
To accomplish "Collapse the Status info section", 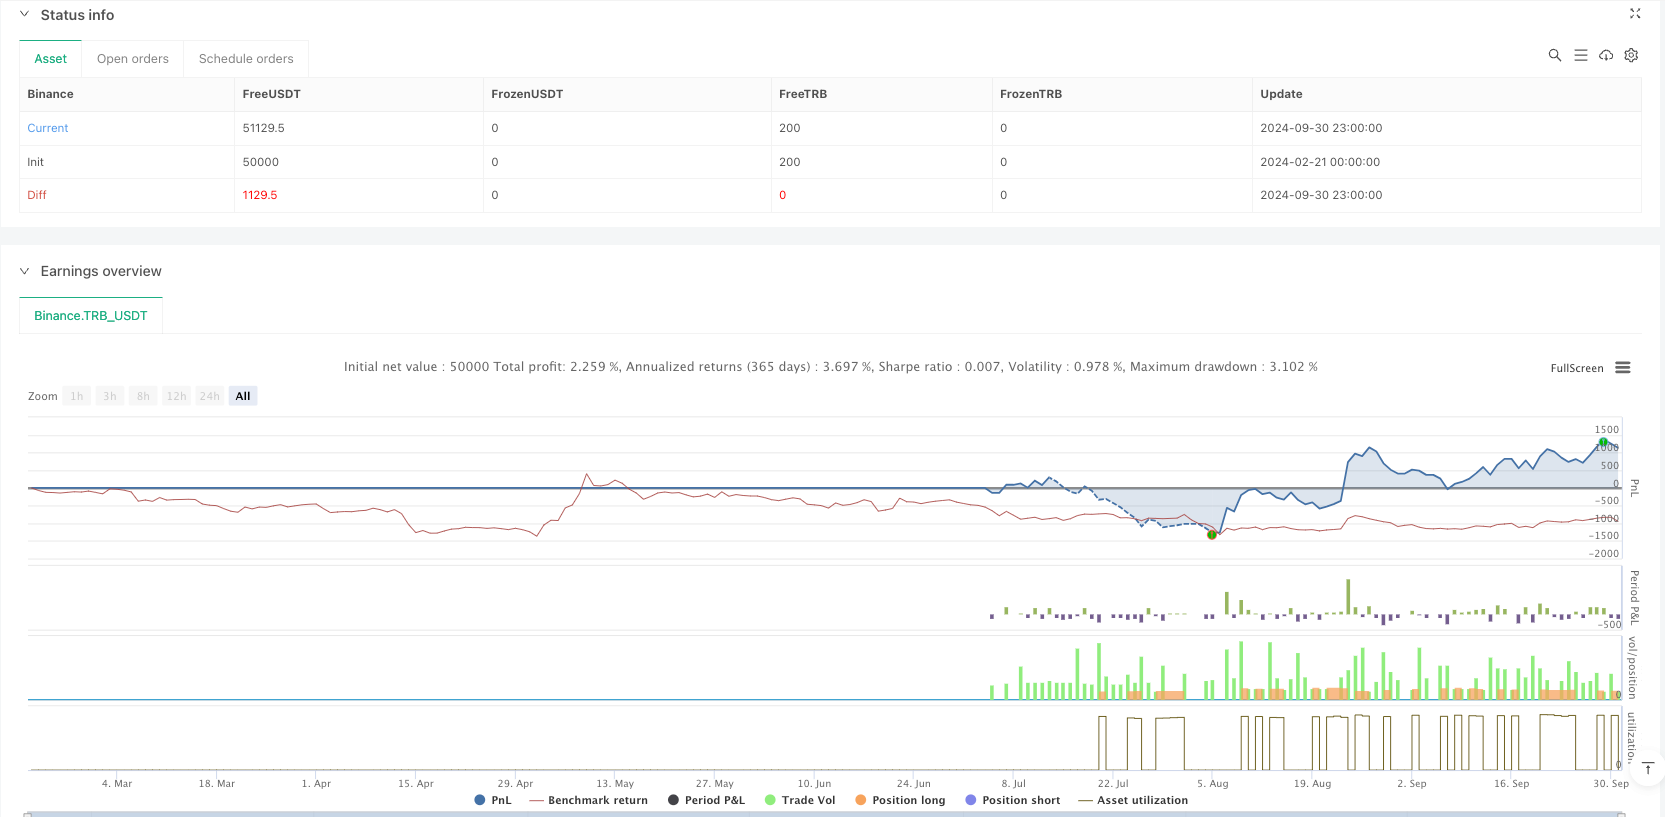I will coord(25,15).
